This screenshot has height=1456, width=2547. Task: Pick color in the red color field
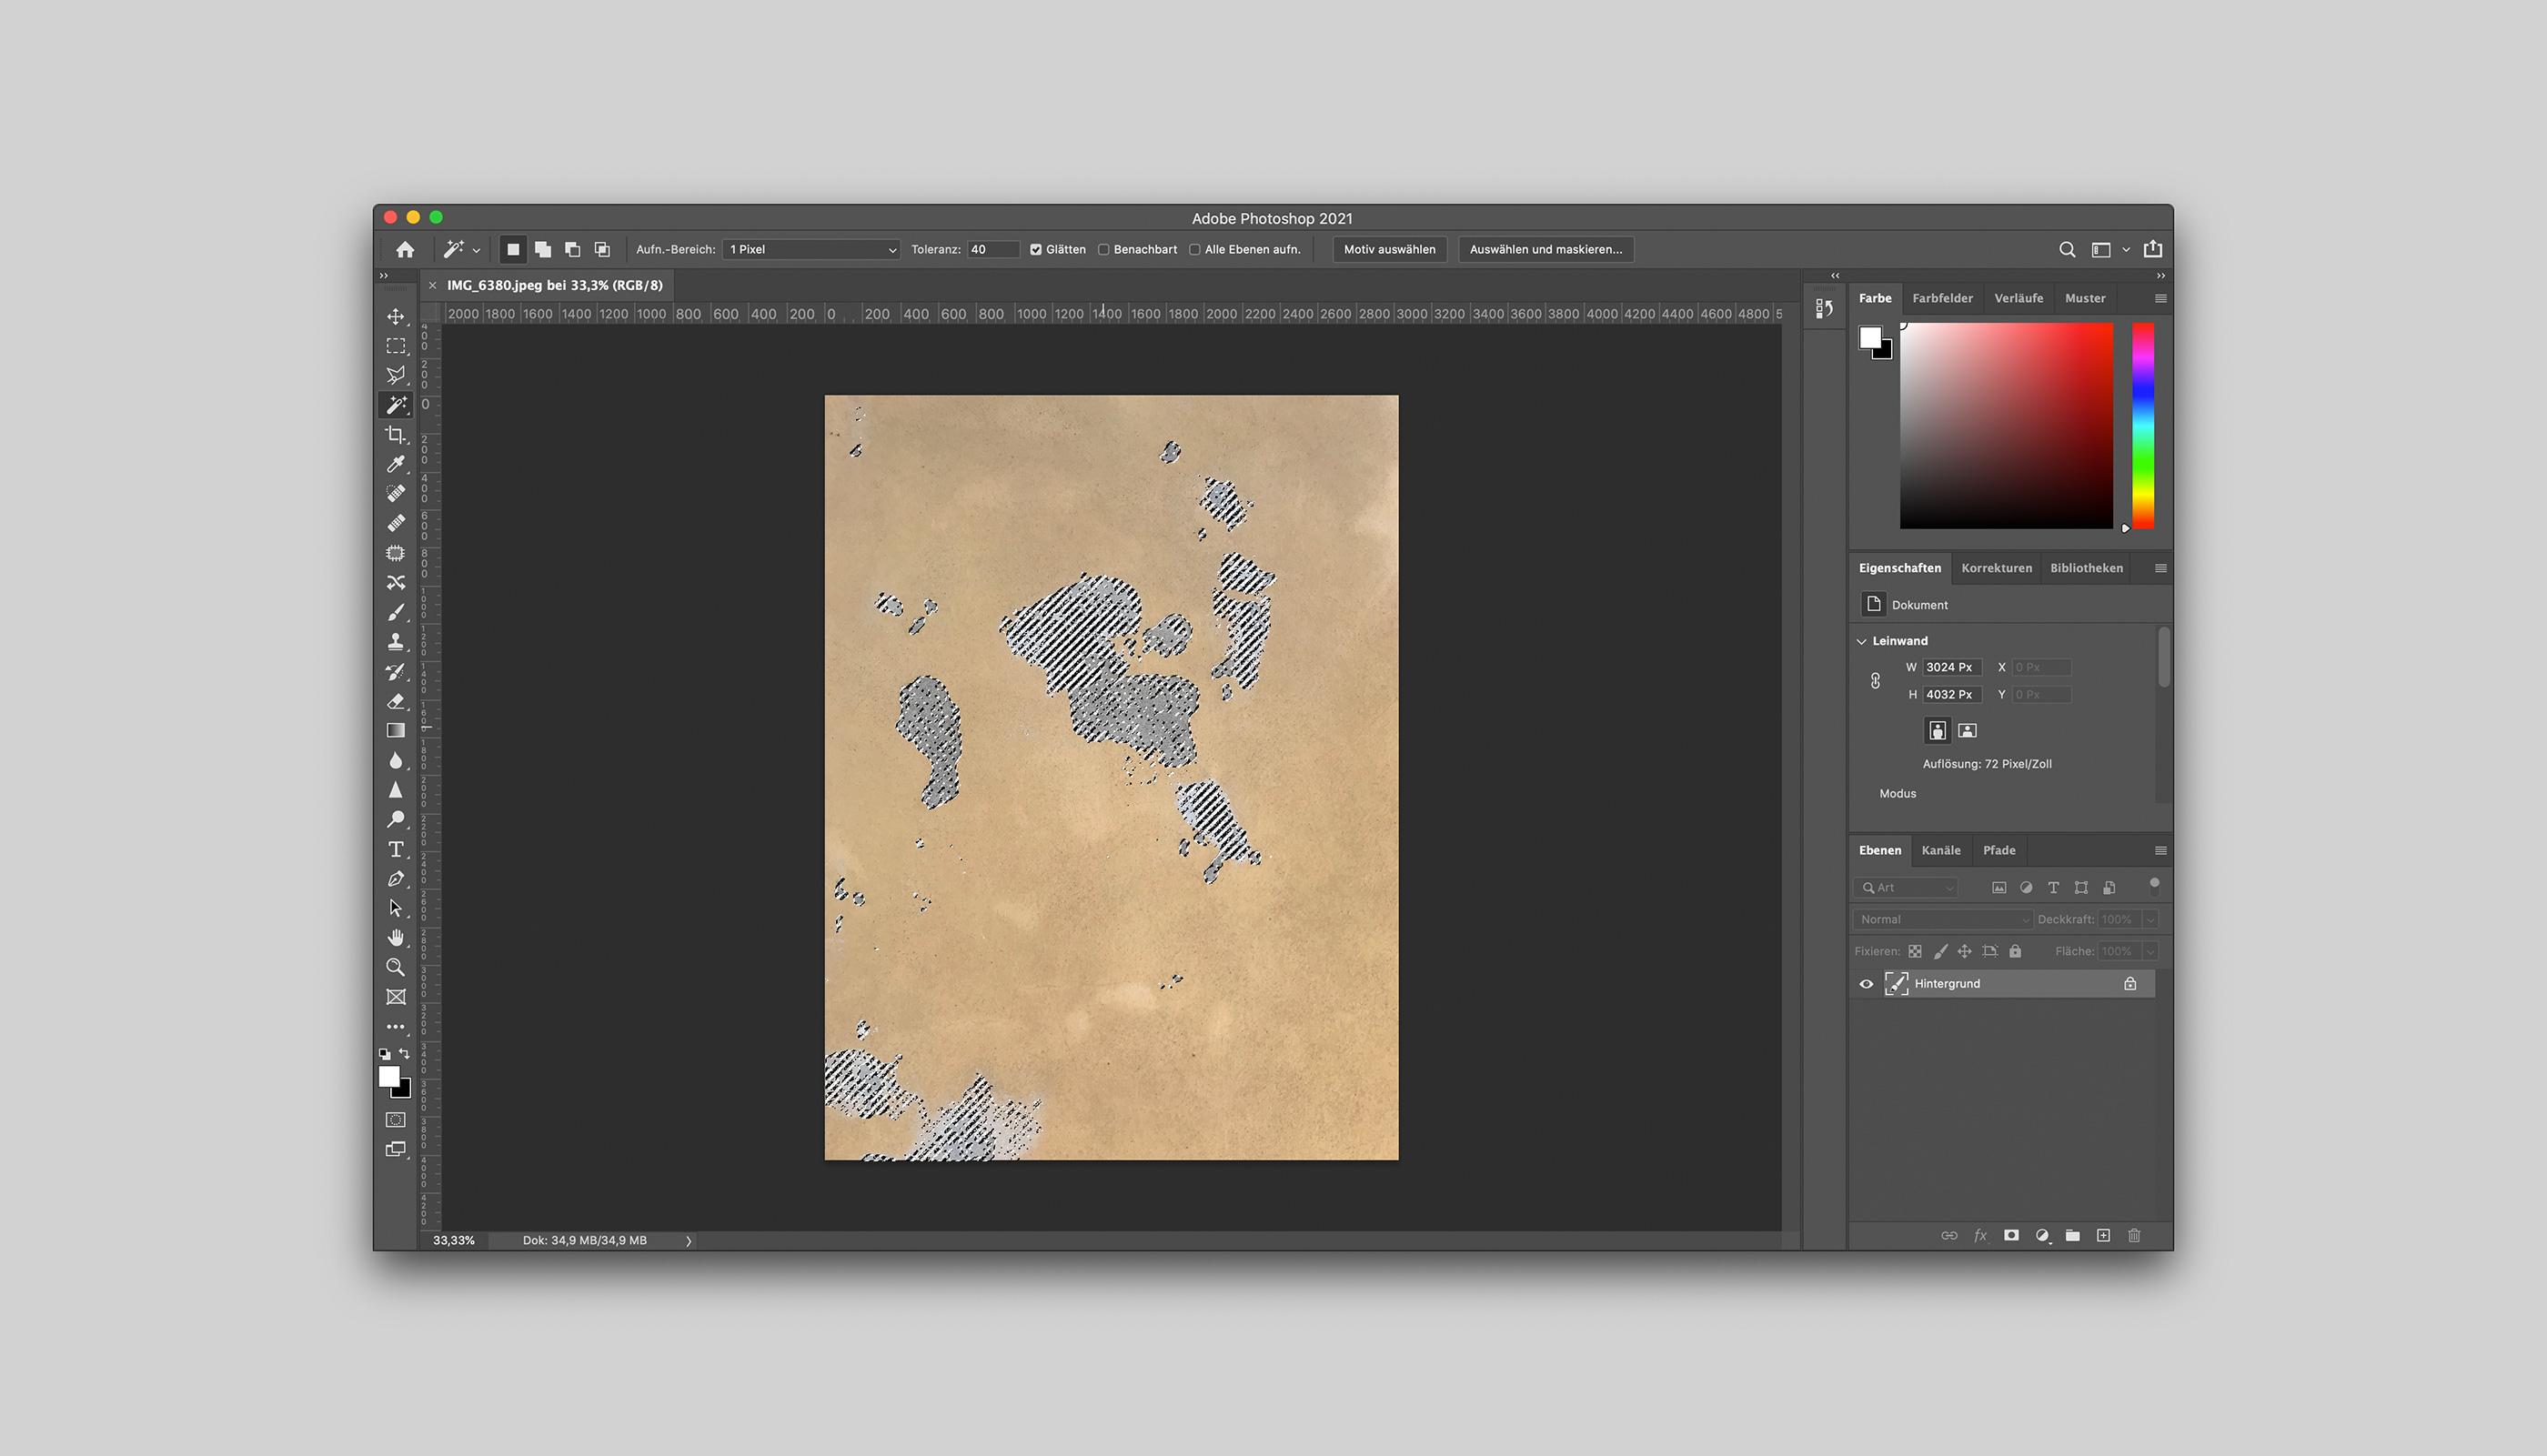coord(2006,426)
